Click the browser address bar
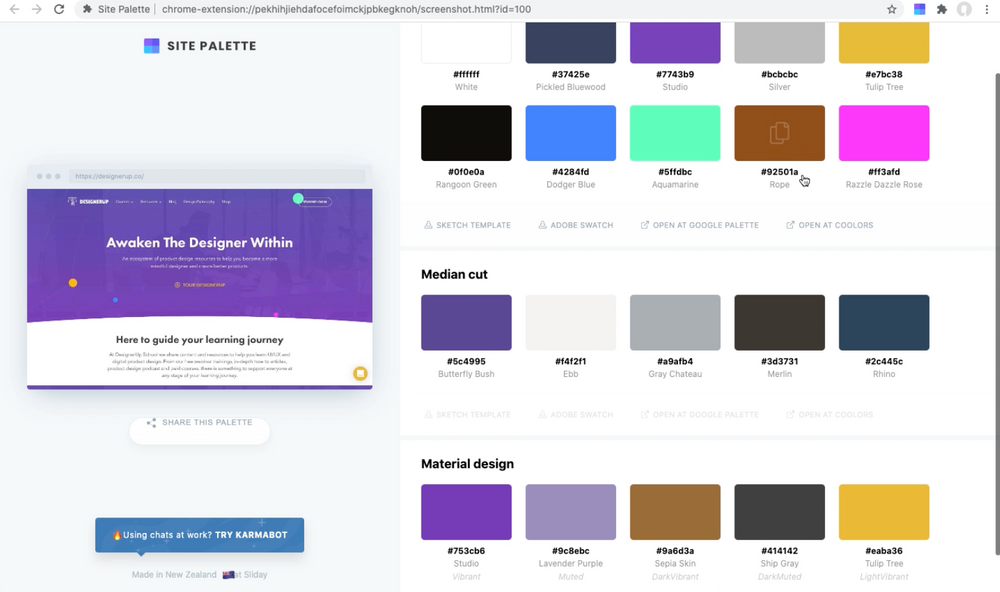This screenshot has width=1000, height=592. click(x=400, y=9)
